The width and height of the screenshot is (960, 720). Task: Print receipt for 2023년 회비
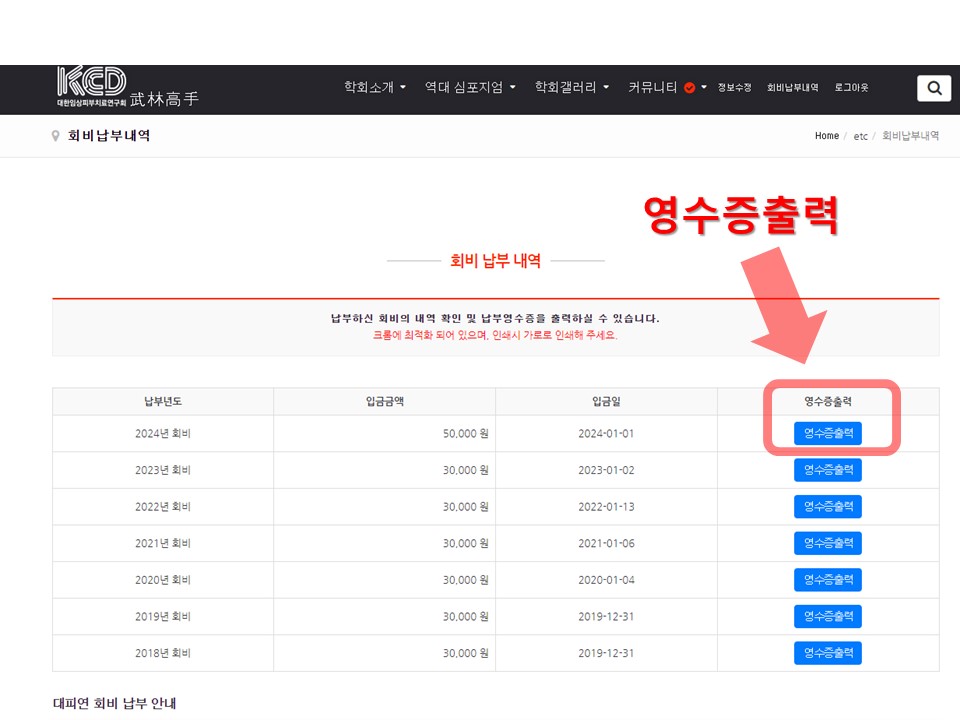(x=827, y=470)
